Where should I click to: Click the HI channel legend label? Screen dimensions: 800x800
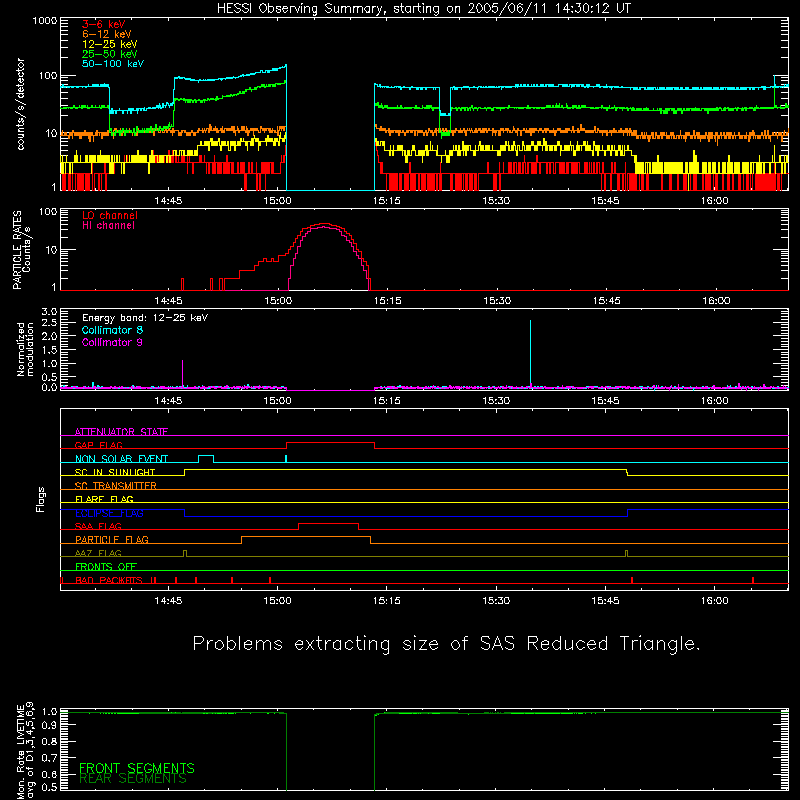coord(108,226)
